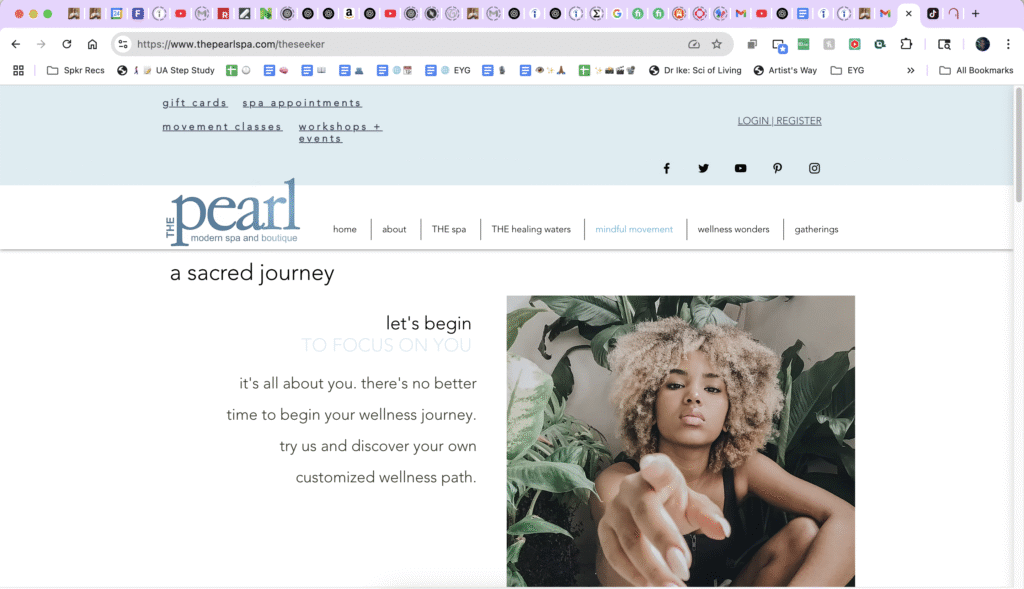
Task: Open the All Bookmarks folder
Action: pyautogui.click(x=976, y=71)
